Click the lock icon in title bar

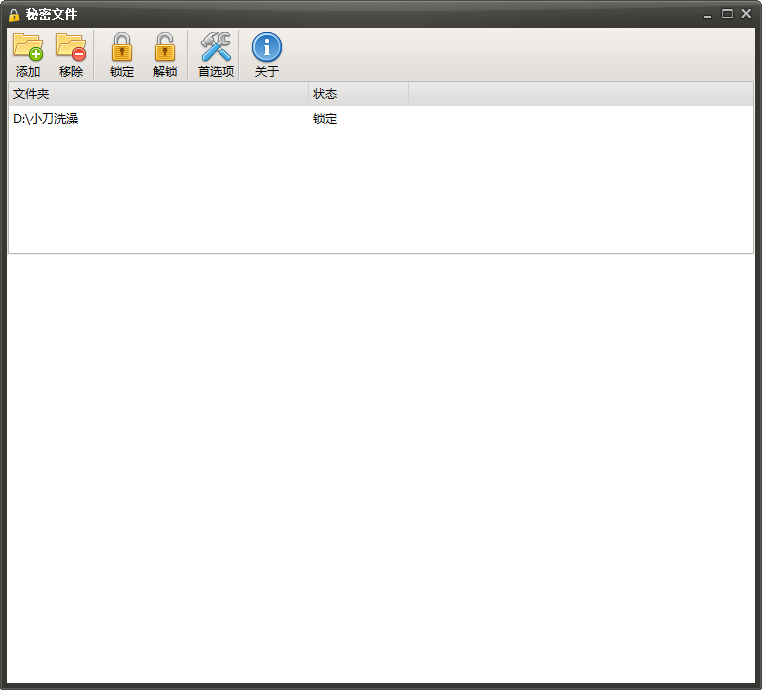[x=14, y=14]
